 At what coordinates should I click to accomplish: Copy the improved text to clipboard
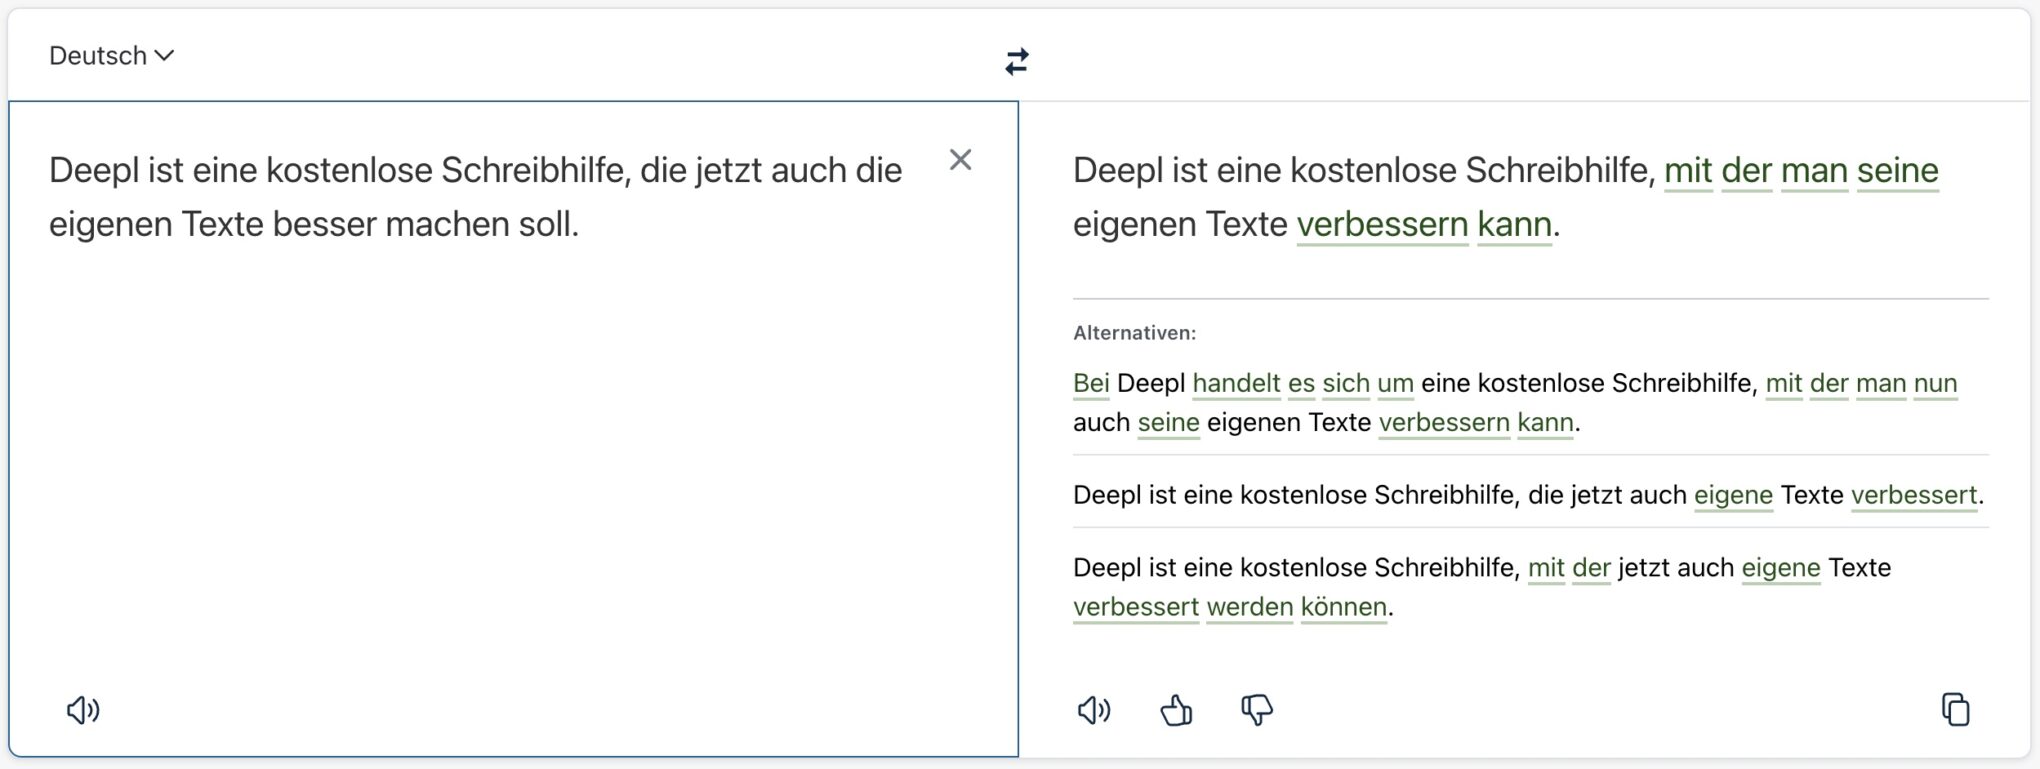1956,709
